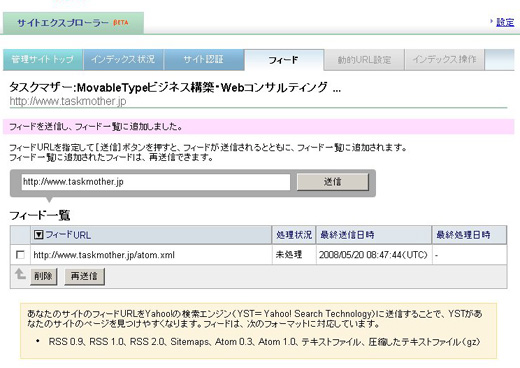The height and width of the screenshot is (368, 520).
Task: Click the http://www.taskmother.jp site URL under title
Action: coord(68,101)
